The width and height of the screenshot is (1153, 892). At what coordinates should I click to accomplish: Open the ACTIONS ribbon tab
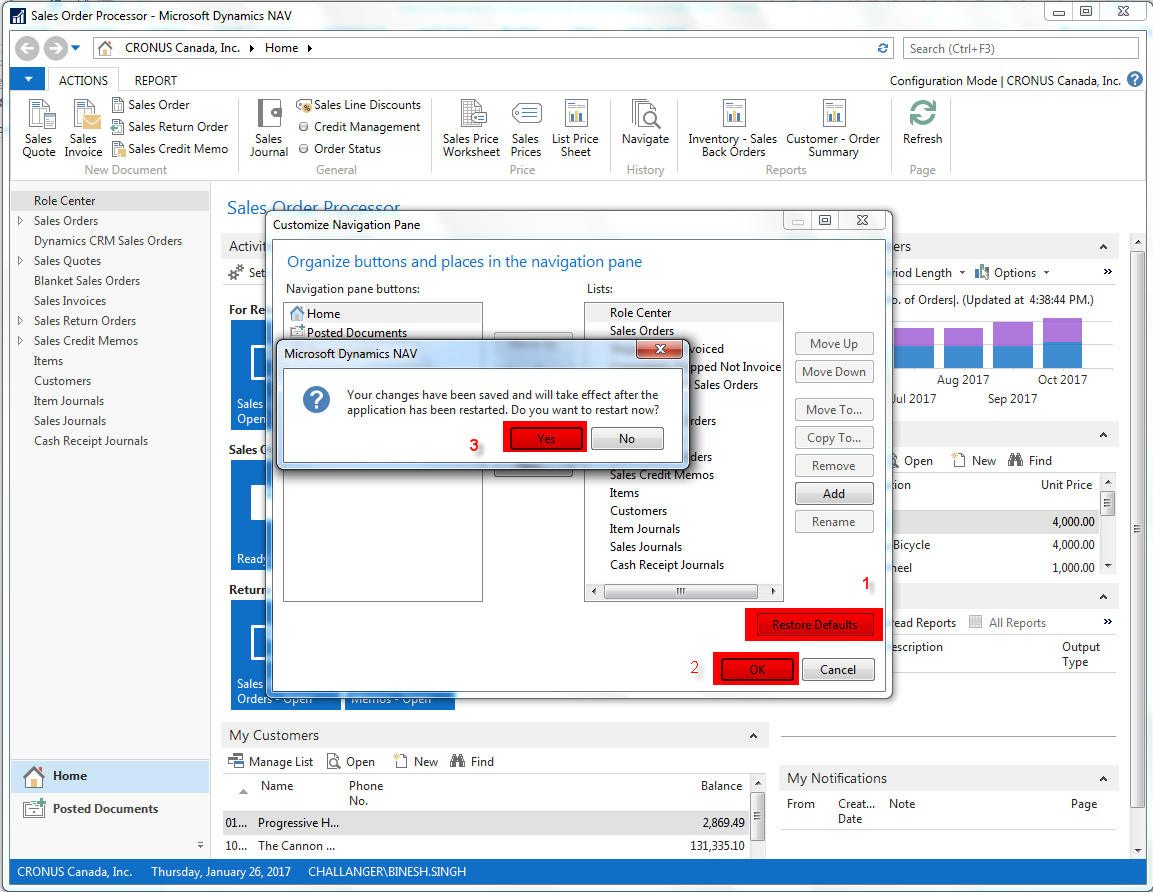(x=83, y=80)
